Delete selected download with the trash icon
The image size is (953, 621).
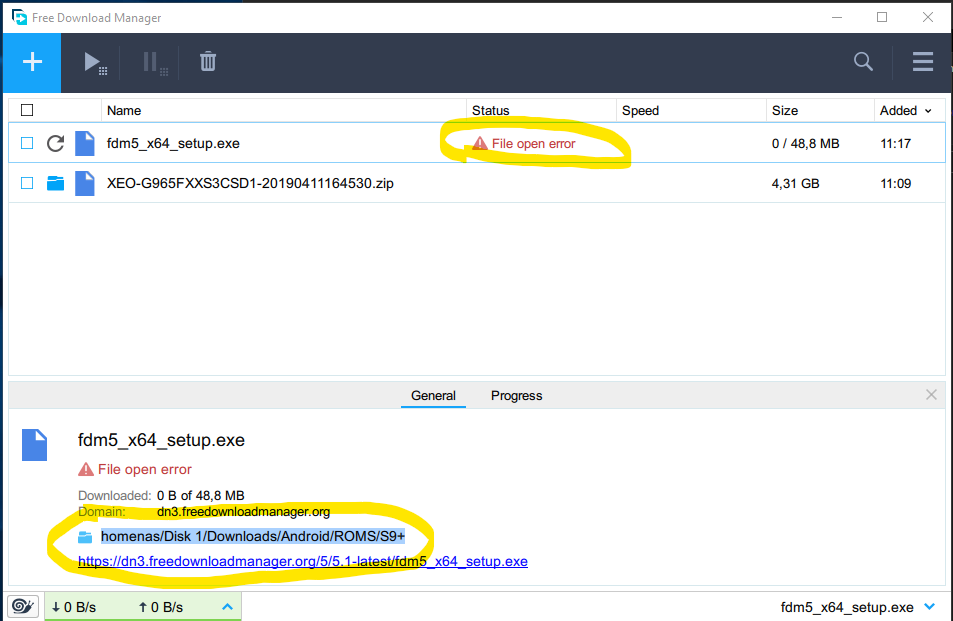[208, 61]
